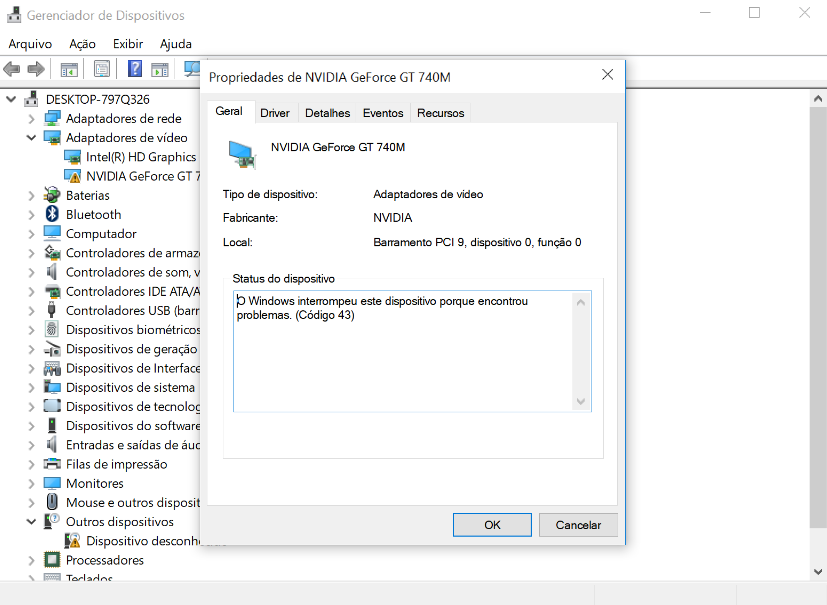Expand the Dispositivos do software branch
The width and height of the screenshot is (827, 605).
[x=32, y=426]
